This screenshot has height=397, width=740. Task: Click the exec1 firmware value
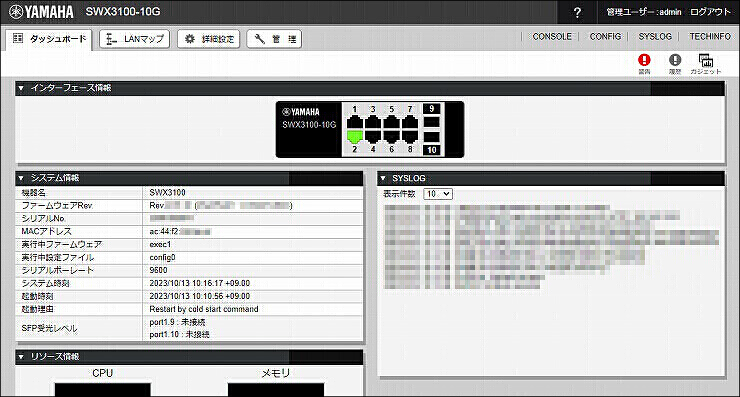pos(160,245)
